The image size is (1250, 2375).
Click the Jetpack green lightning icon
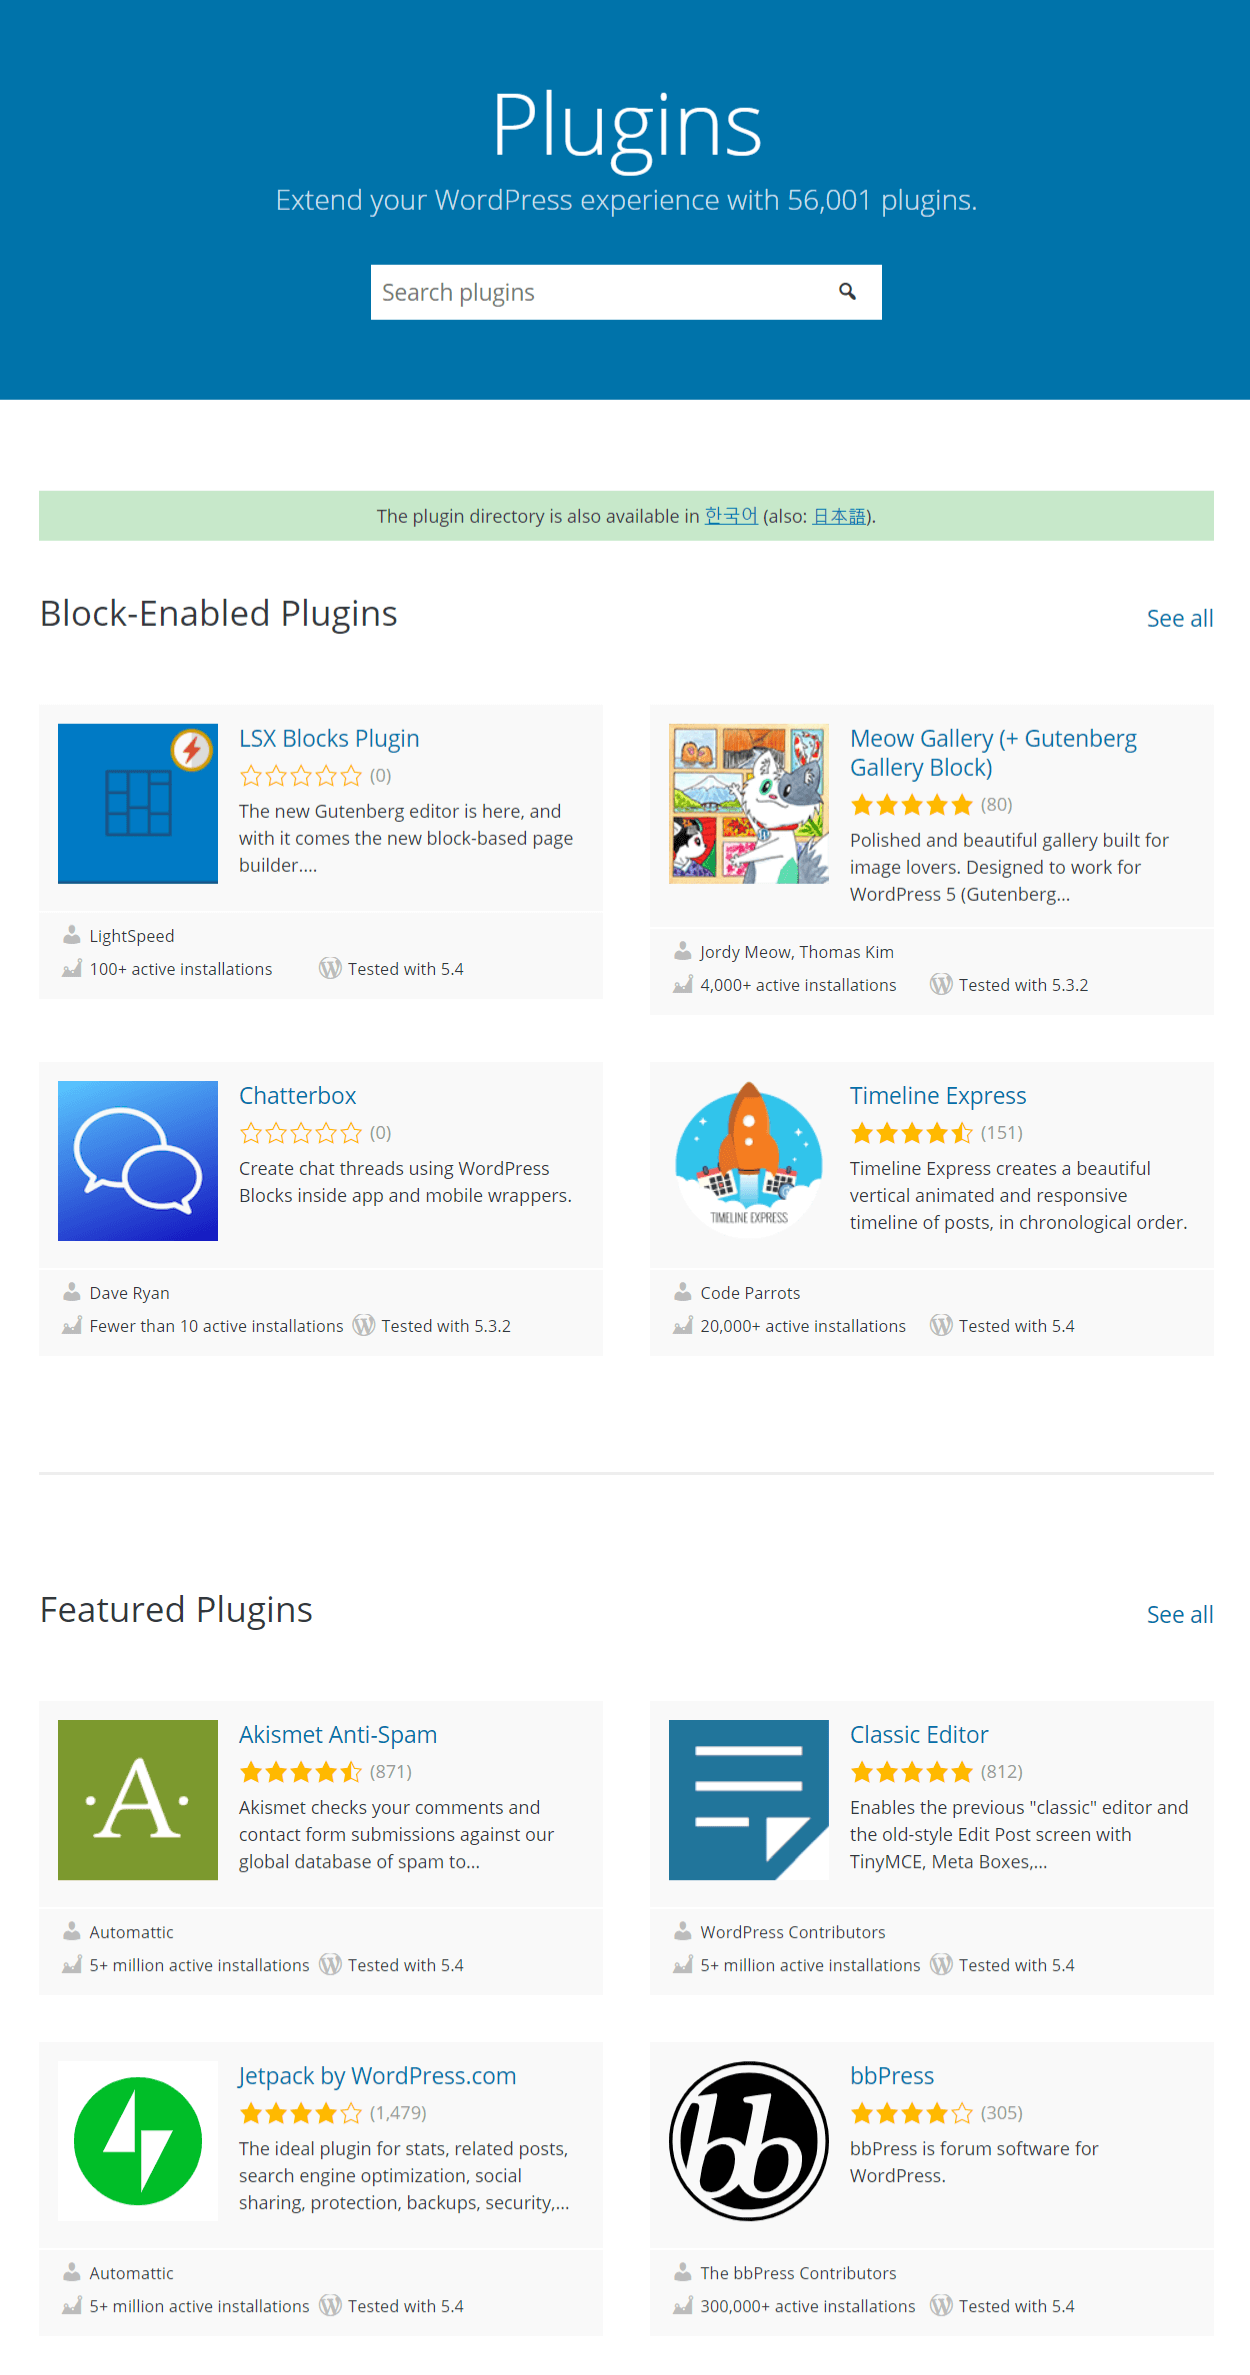[x=138, y=2141]
